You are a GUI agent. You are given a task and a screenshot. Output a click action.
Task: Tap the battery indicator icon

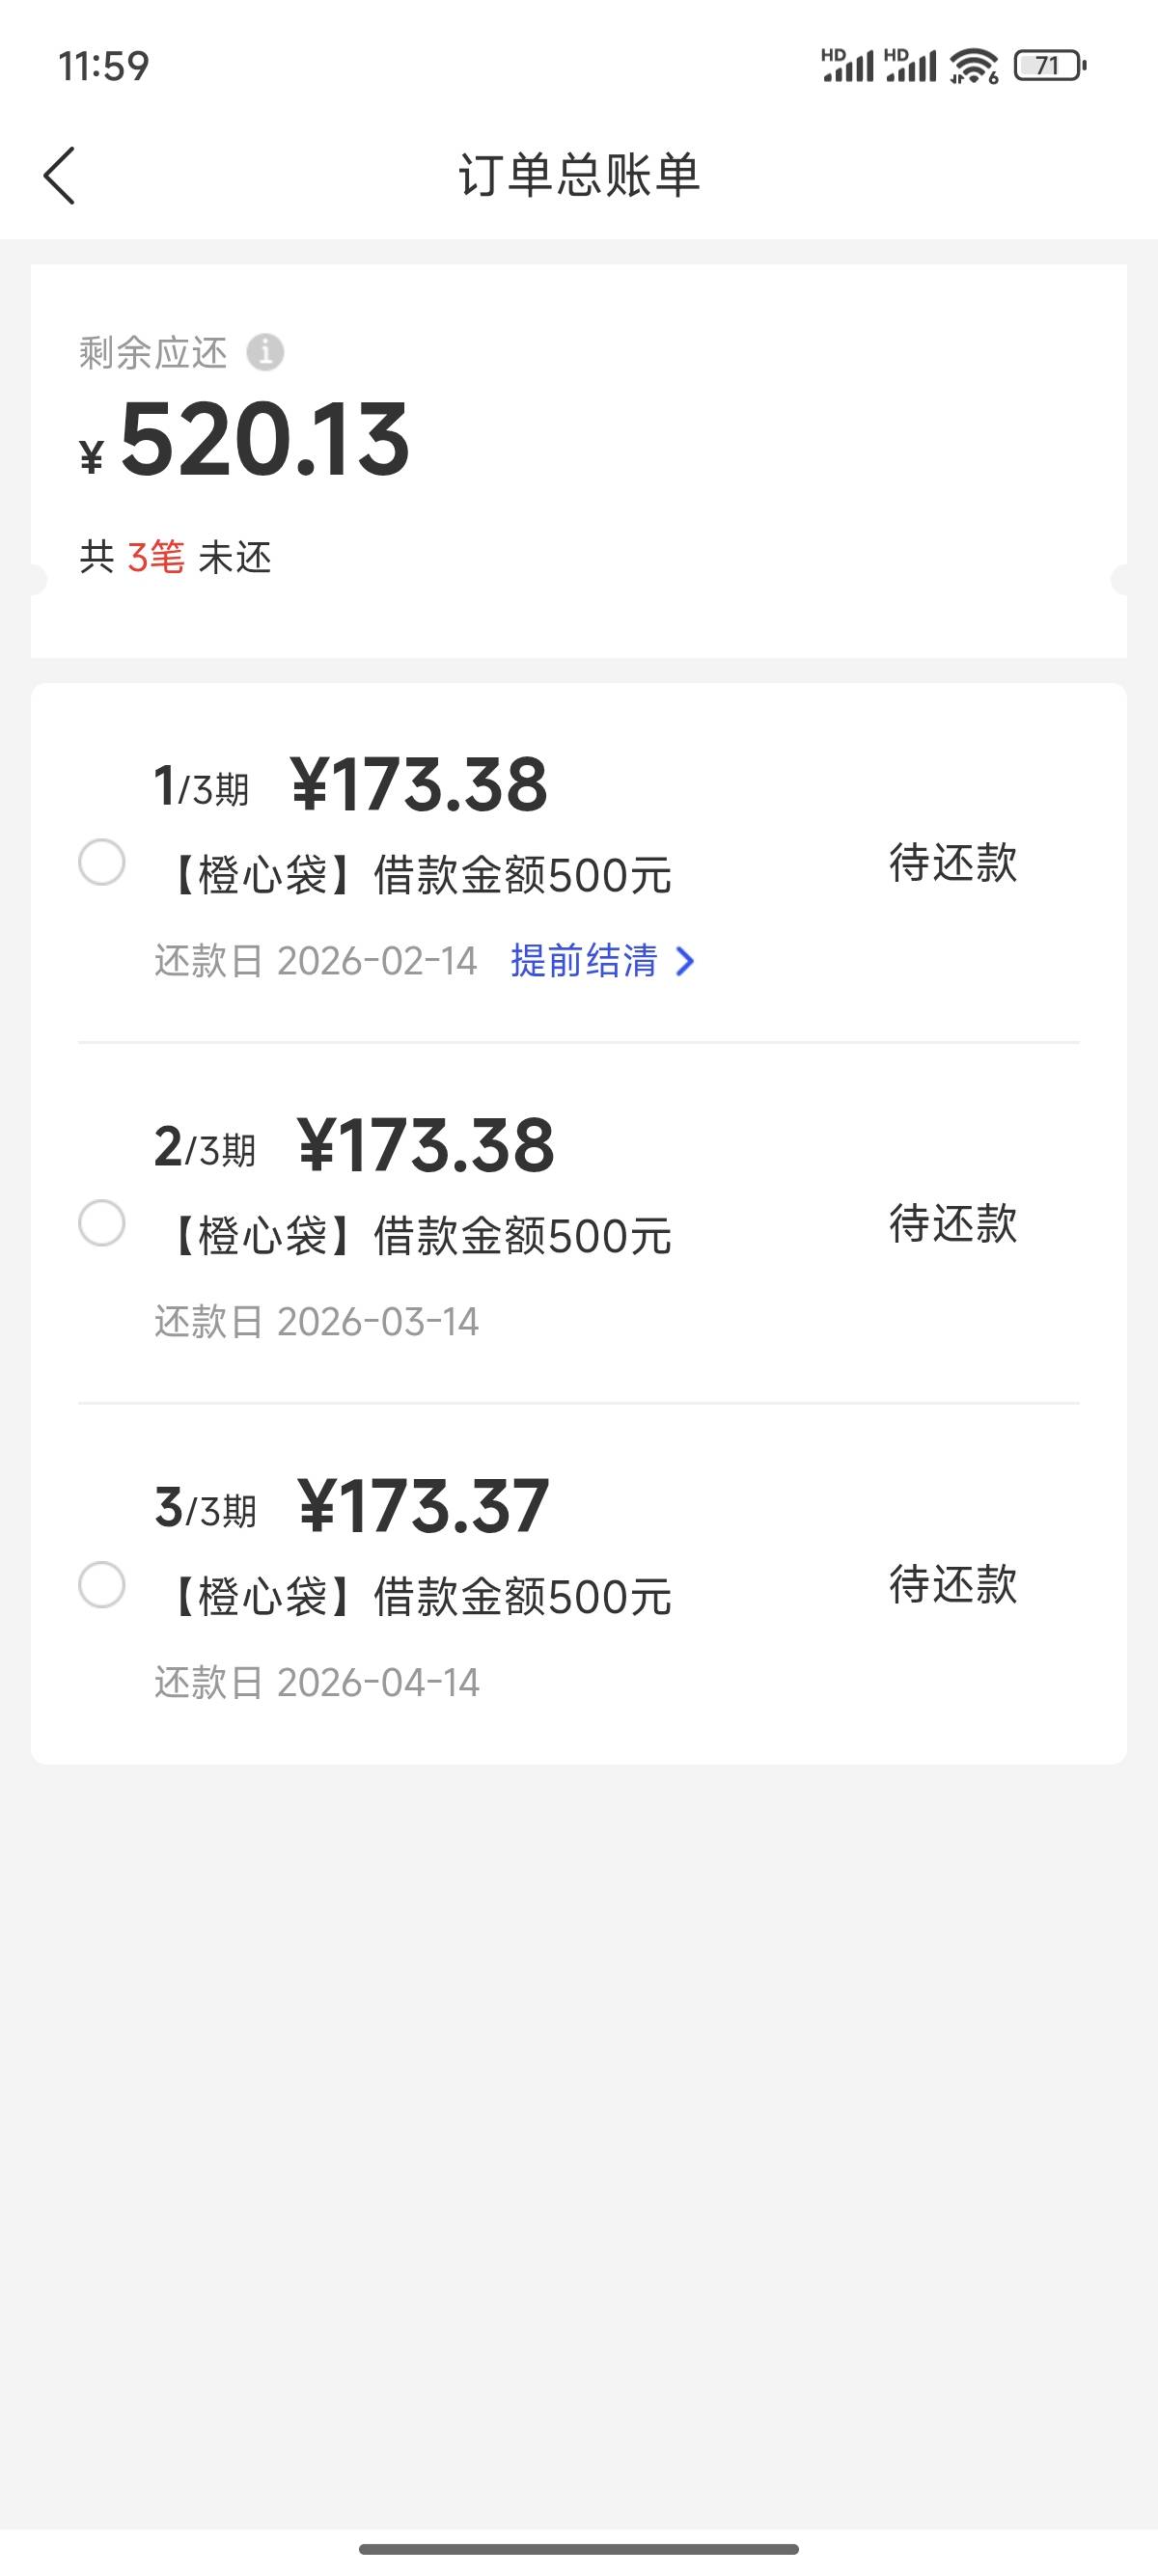(1049, 66)
